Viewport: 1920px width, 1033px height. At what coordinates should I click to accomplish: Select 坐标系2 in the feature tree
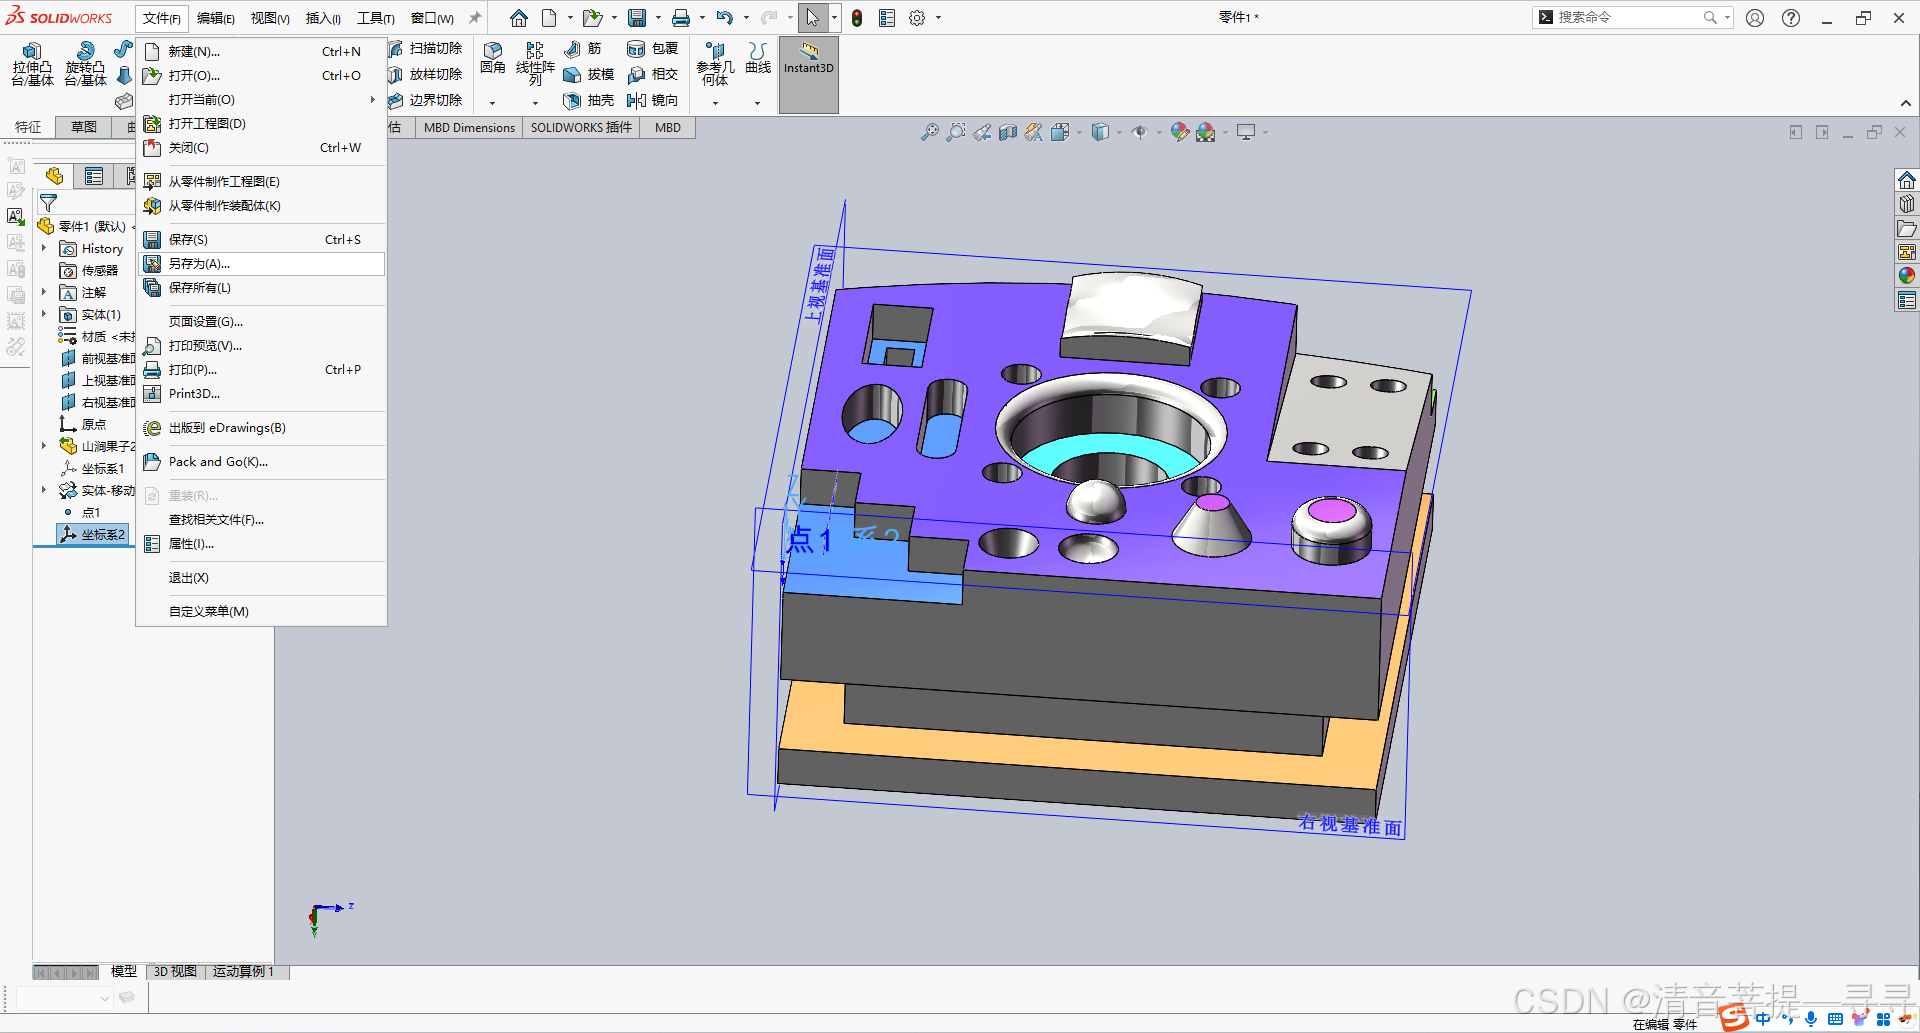[93, 535]
